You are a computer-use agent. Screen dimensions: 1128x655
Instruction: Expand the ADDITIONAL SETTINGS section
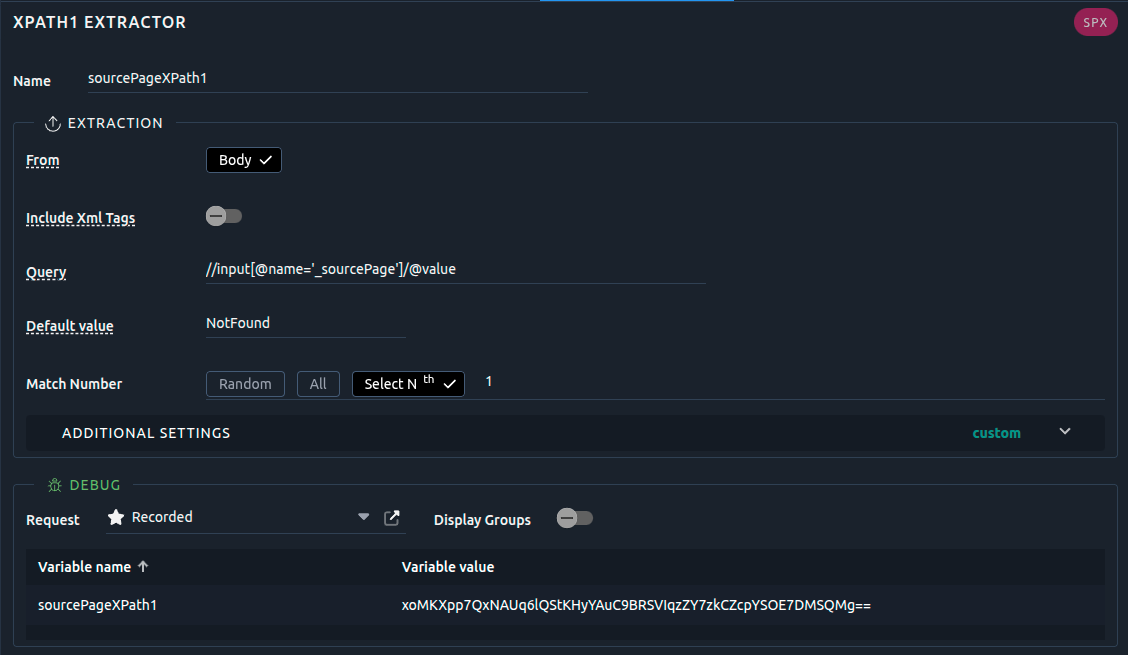(x=1064, y=432)
